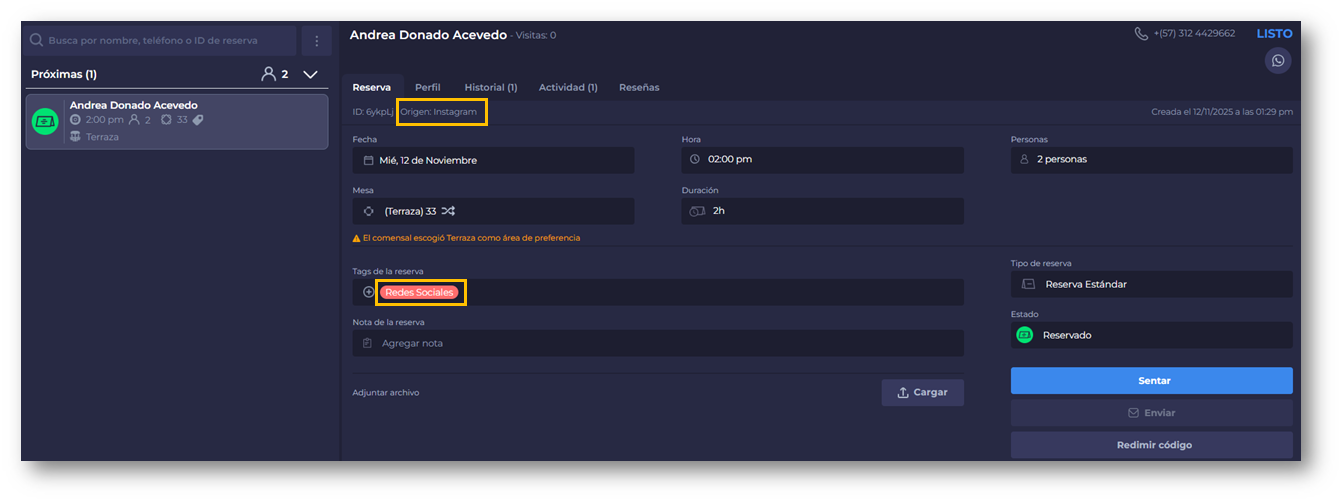Click the duration icon beside 2h
Screen dimensions: 1343x503
tap(697, 211)
